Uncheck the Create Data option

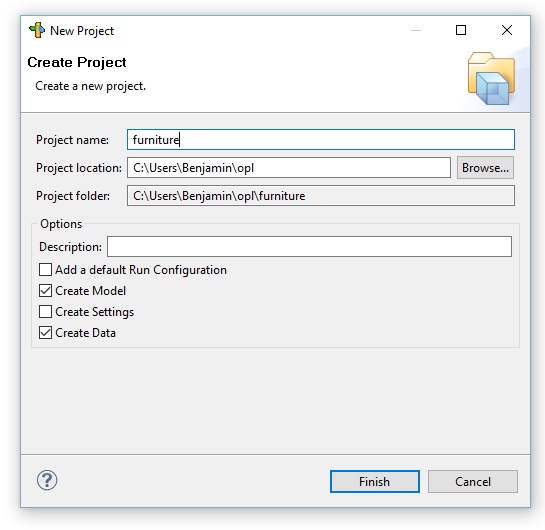[x=46, y=333]
